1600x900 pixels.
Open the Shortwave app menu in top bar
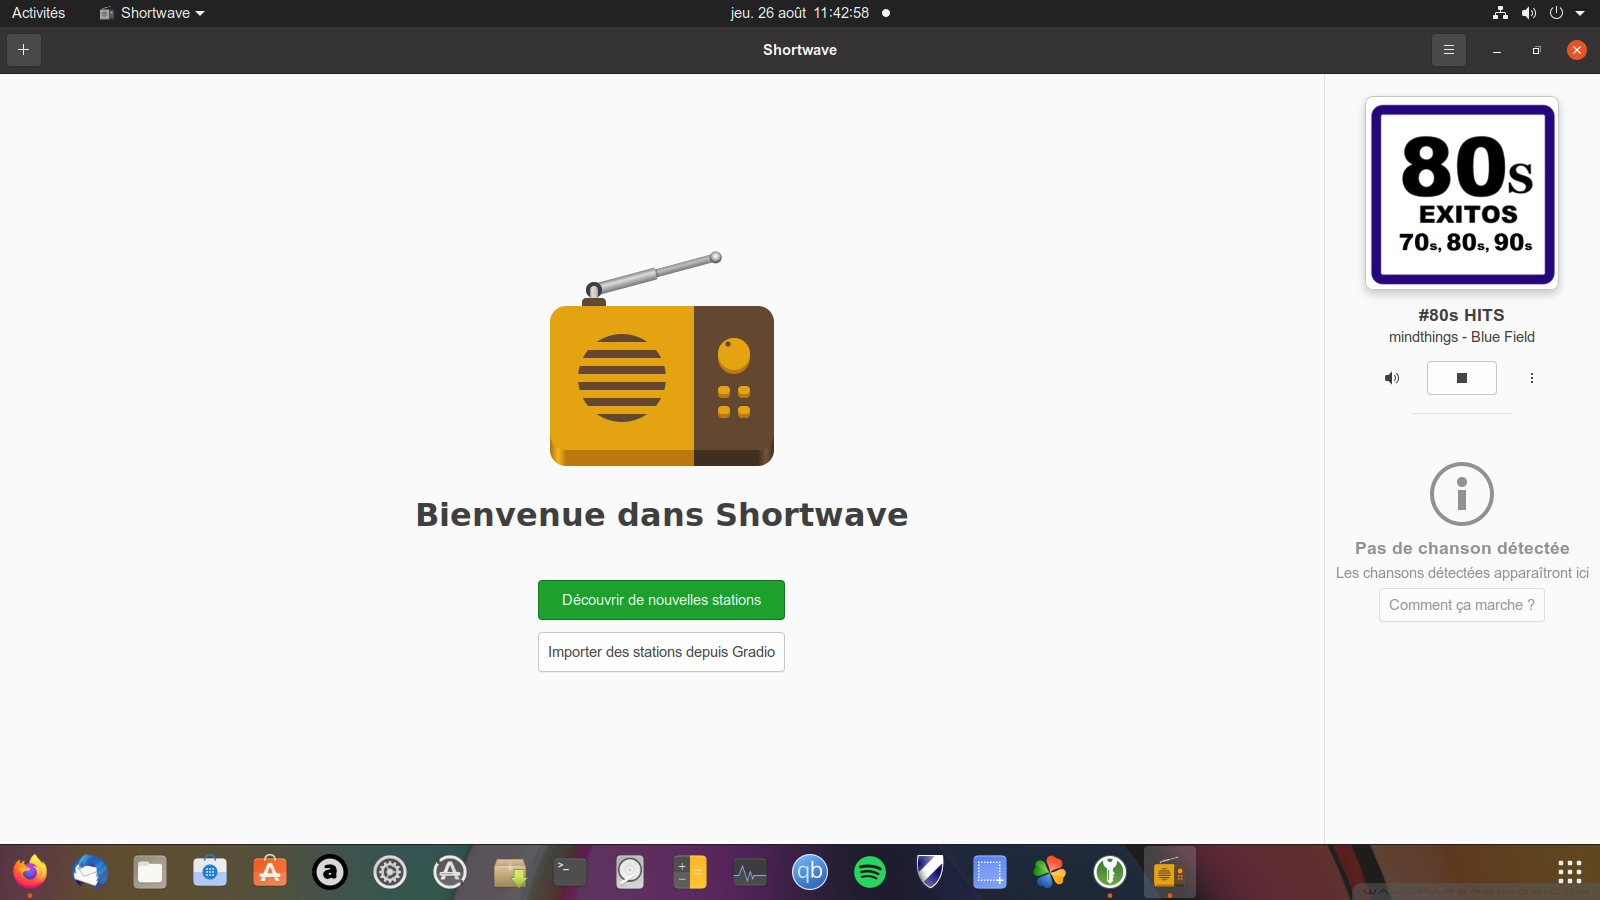(152, 13)
